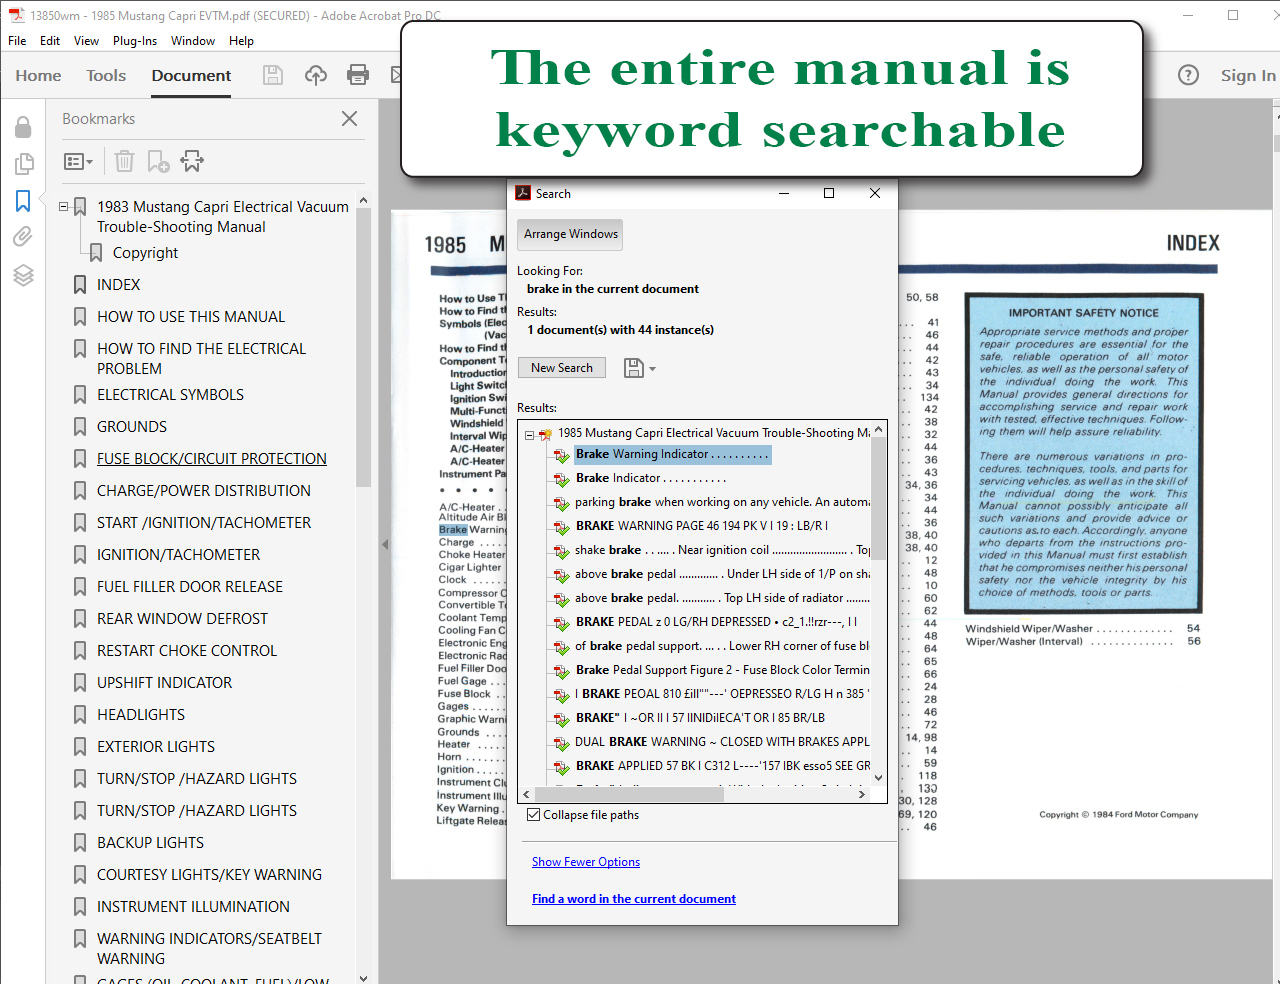
Task: Open the File menu
Action: pos(17,41)
